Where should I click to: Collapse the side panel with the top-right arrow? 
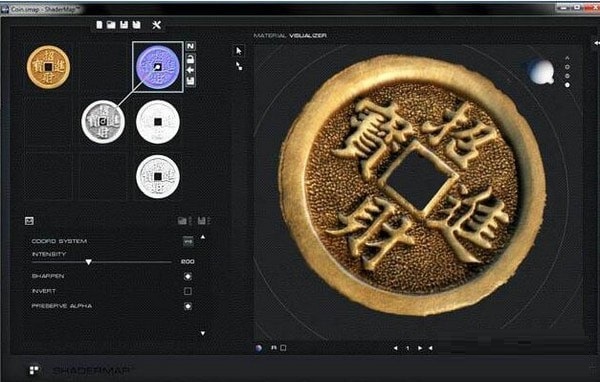(x=596, y=43)
